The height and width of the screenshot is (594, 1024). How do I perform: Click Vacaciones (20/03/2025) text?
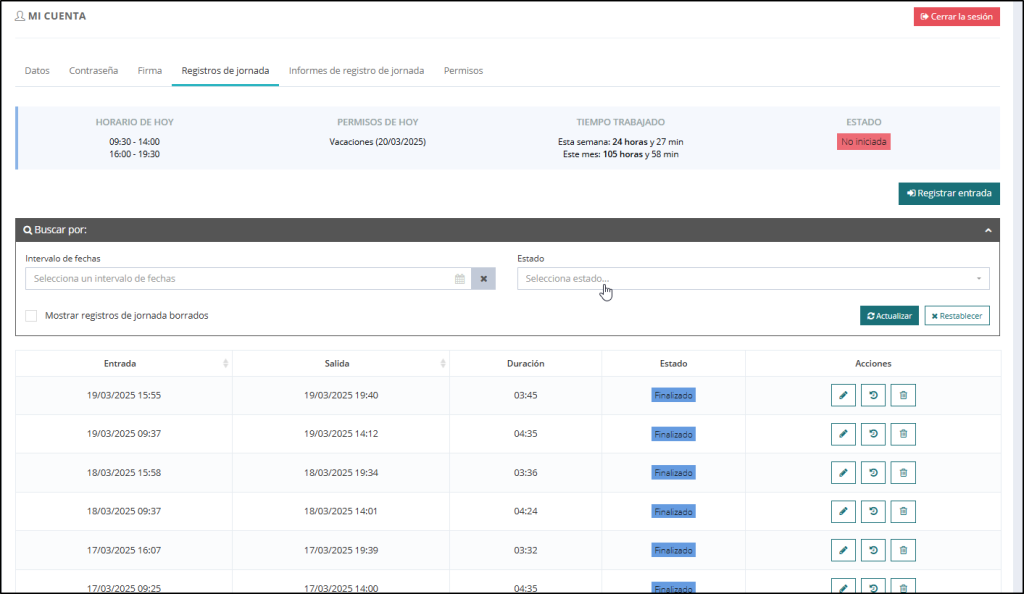click(377, 142)
